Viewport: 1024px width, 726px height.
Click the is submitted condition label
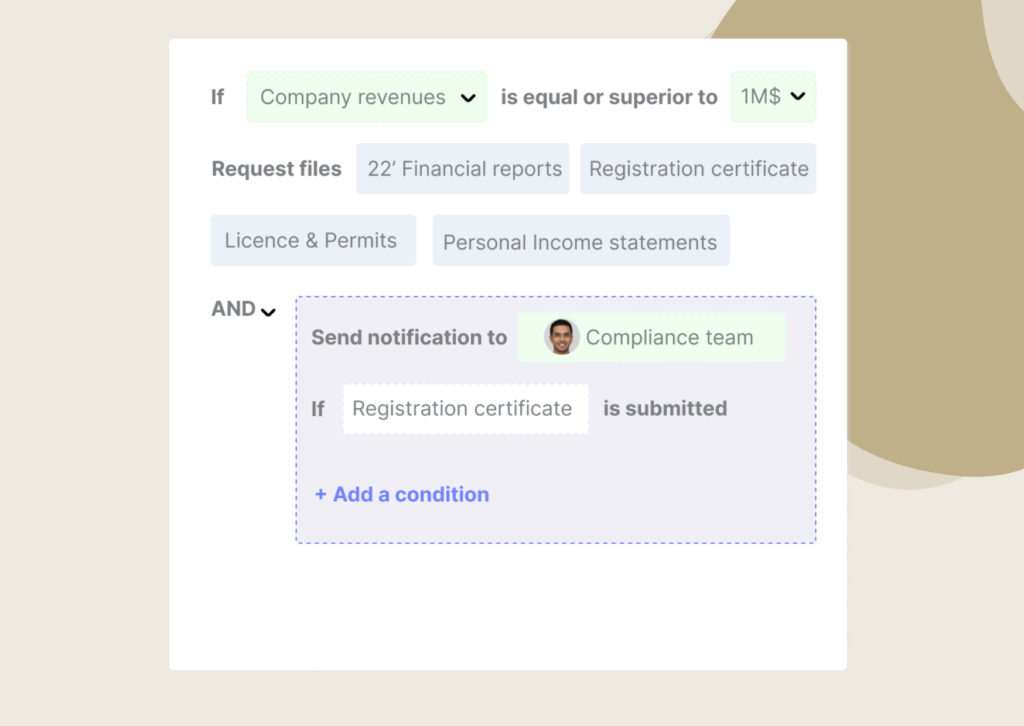pyautogui.click(x=664, y=408)
